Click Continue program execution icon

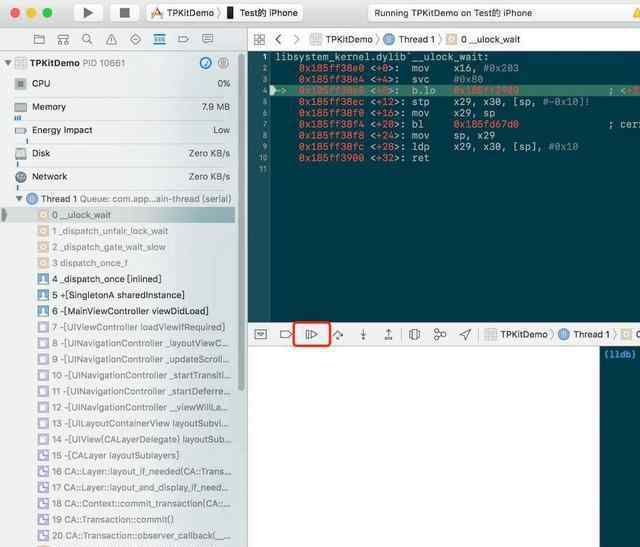coord(312,334)
